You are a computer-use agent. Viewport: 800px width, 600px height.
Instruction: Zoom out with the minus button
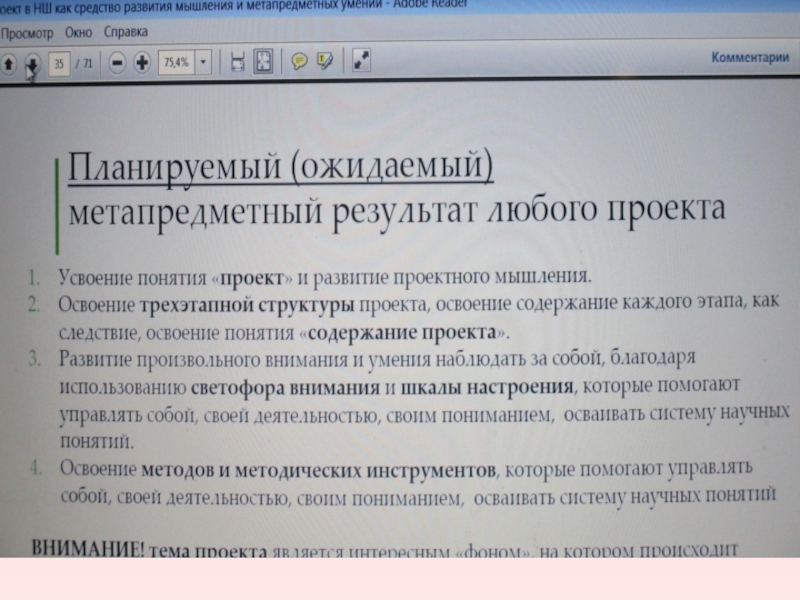click(117, 63)
